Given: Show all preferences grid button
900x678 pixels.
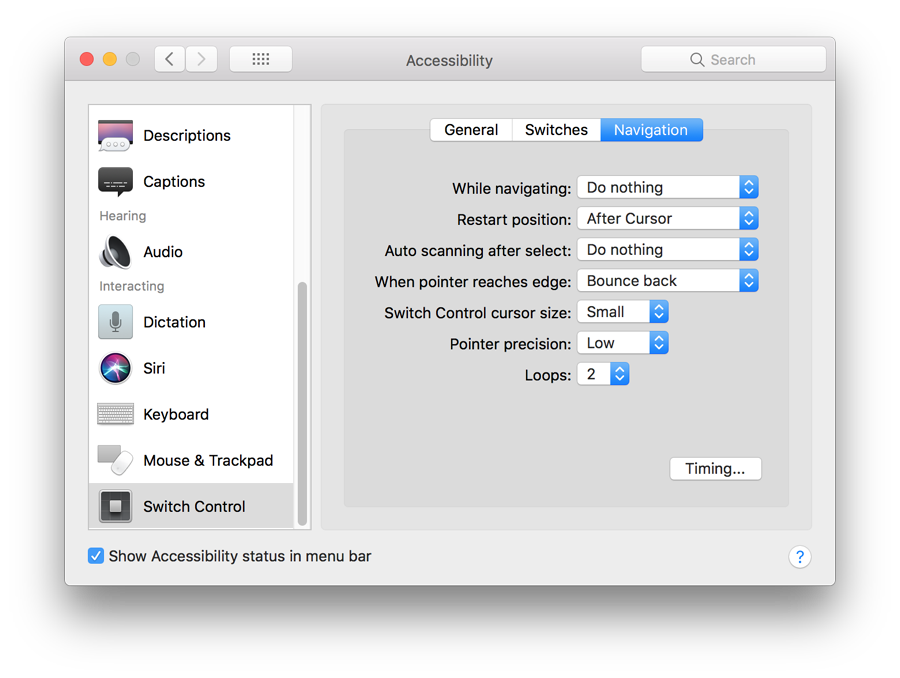Looking at the screenshot, I should point(261,59).
